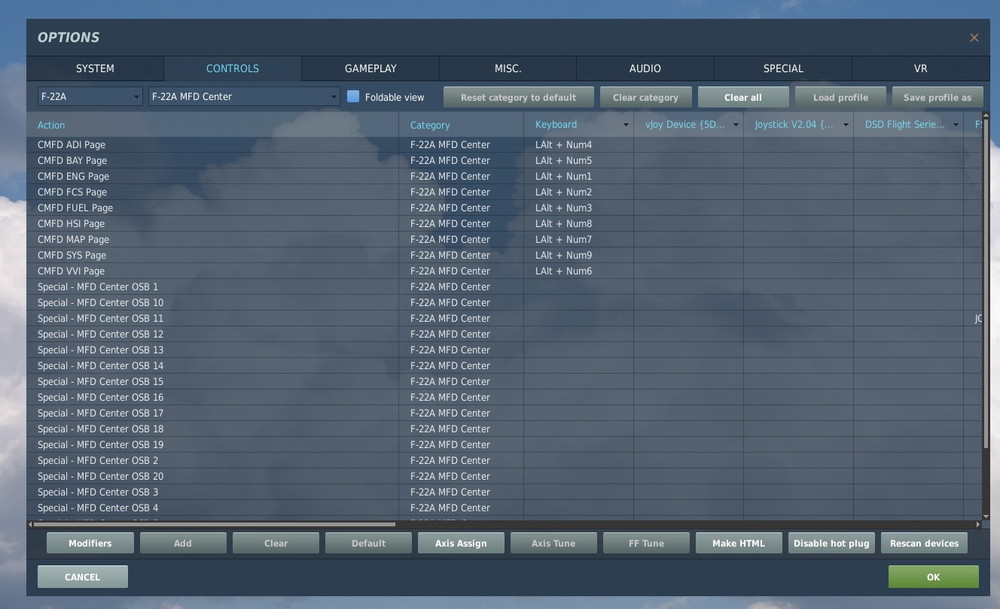Select the CMFD ENG Page row
Viewport: 1000px width, 609px height.
click(x=504, y=176)
